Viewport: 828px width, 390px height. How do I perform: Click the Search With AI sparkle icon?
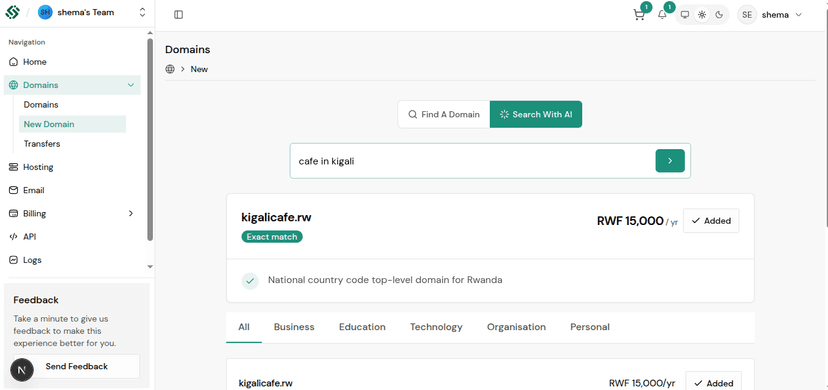[504, 114]
